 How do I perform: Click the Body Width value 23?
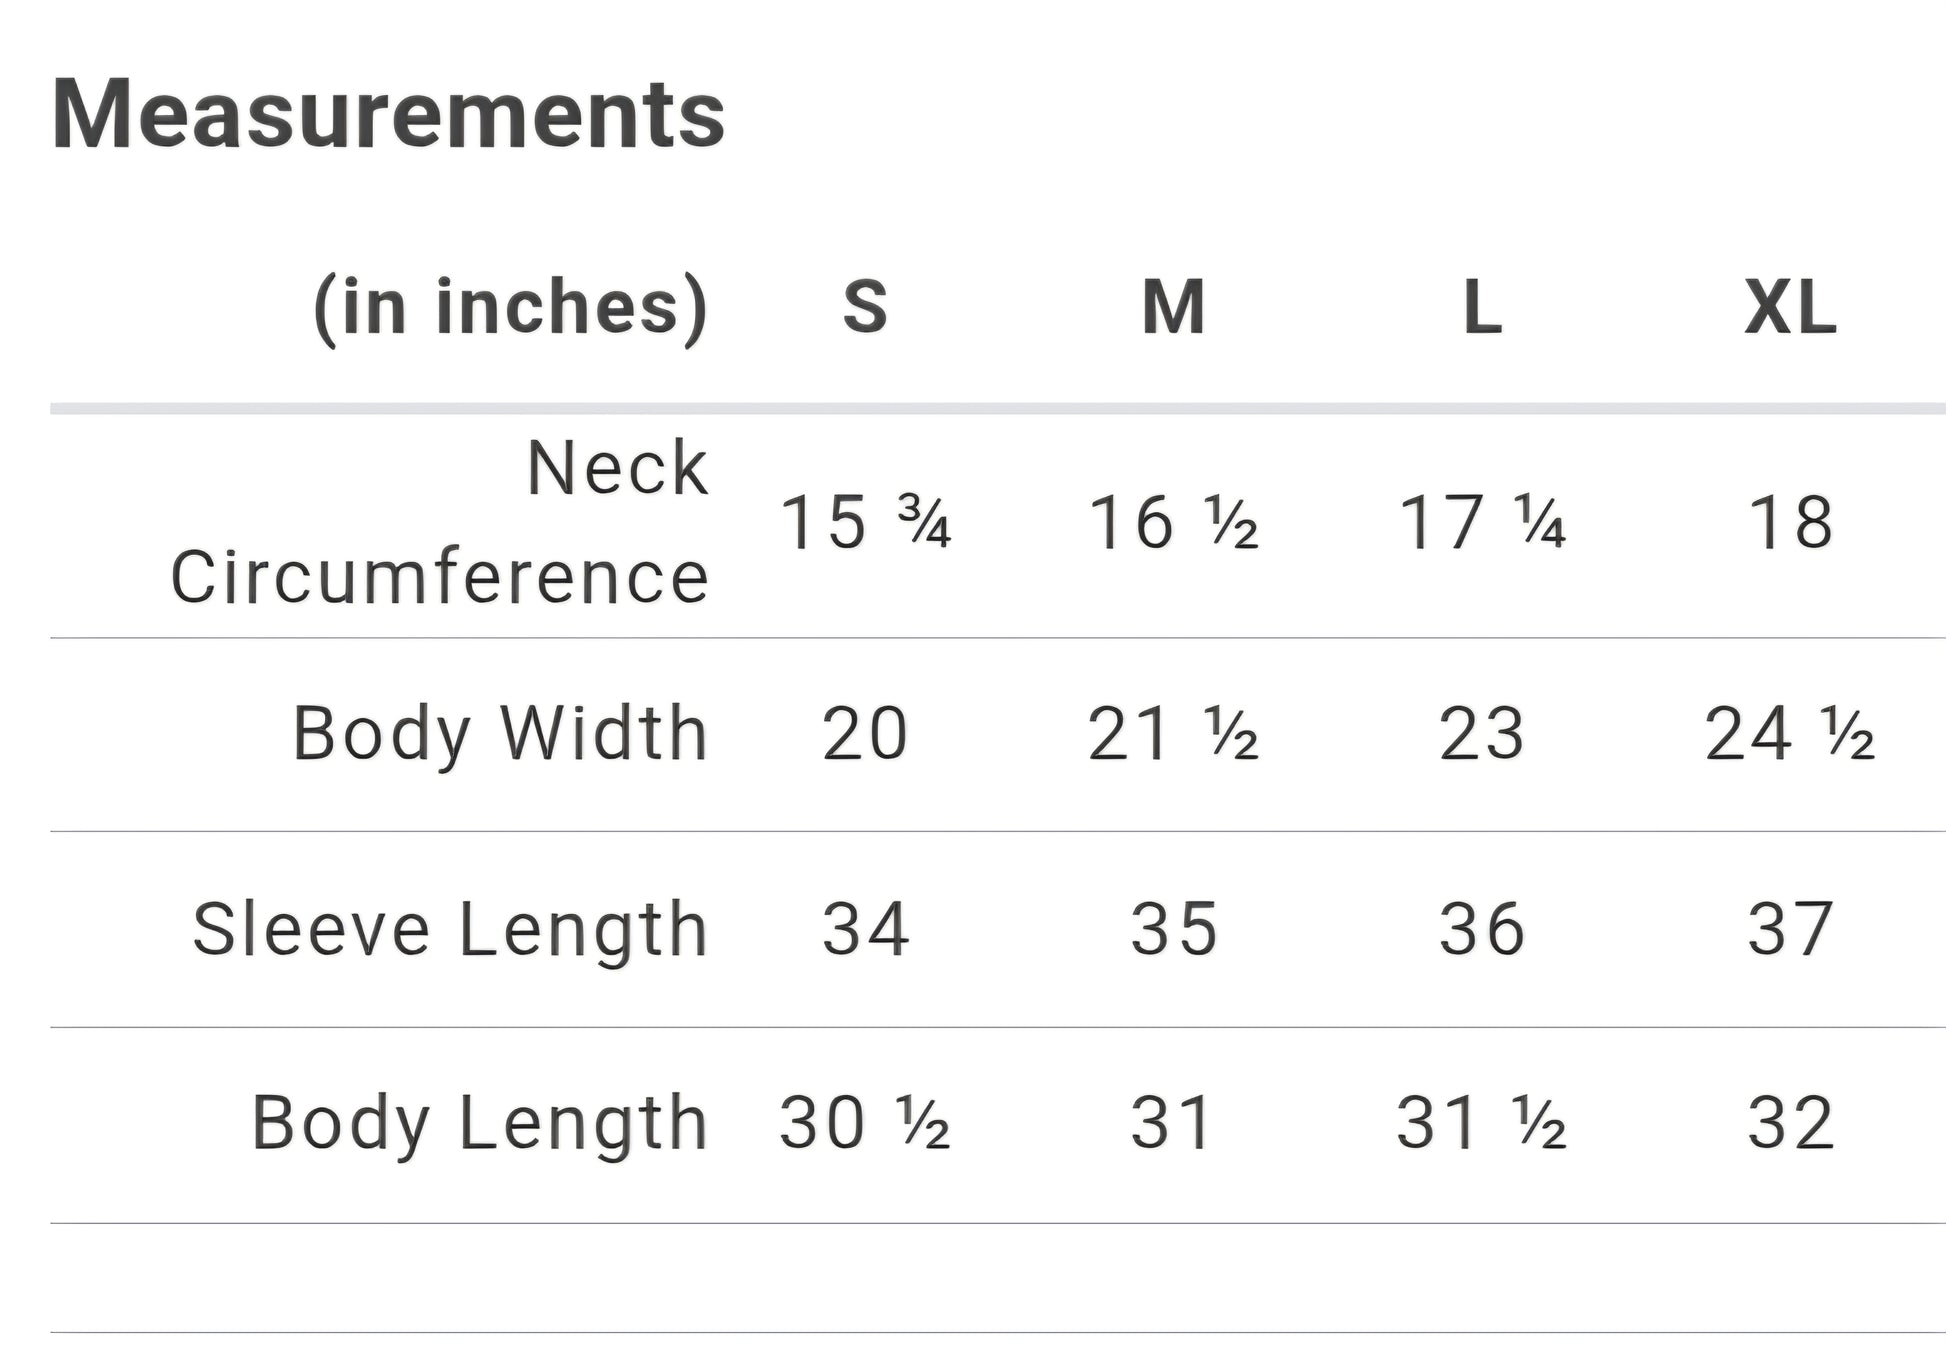[1482, 733]
